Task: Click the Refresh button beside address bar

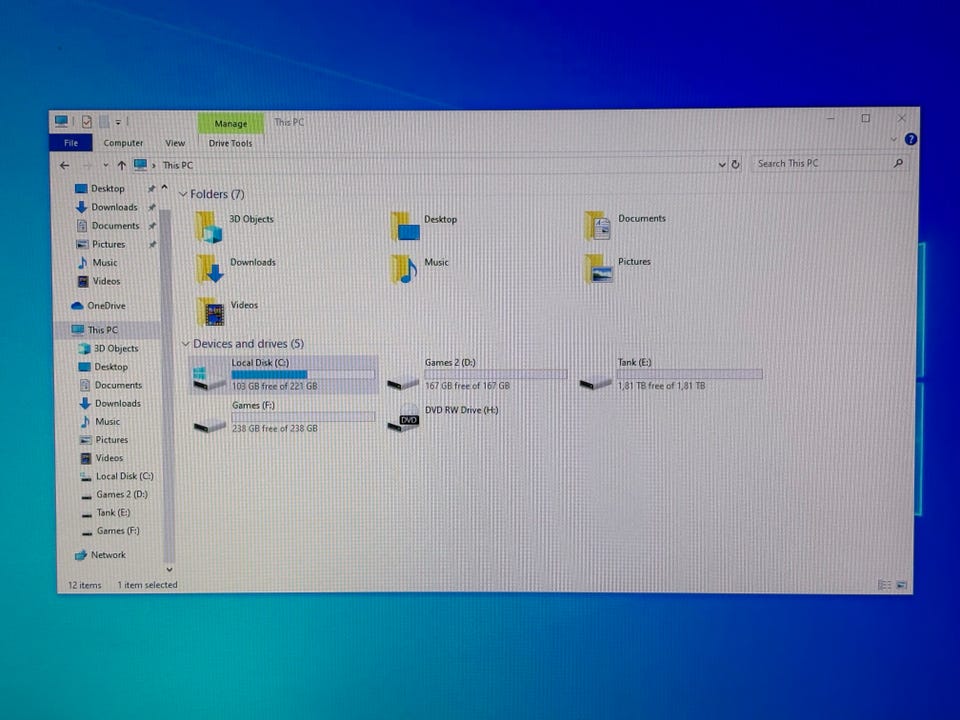Action: (736, 164)
